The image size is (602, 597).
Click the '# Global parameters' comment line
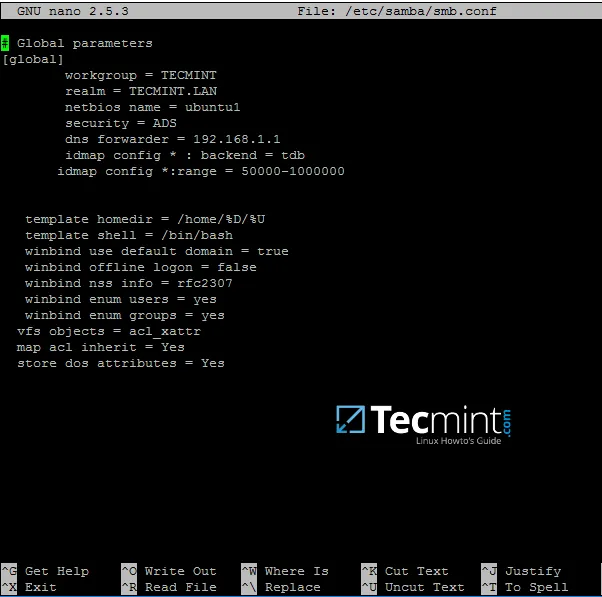pyautogui.click(x=77, y=43)
